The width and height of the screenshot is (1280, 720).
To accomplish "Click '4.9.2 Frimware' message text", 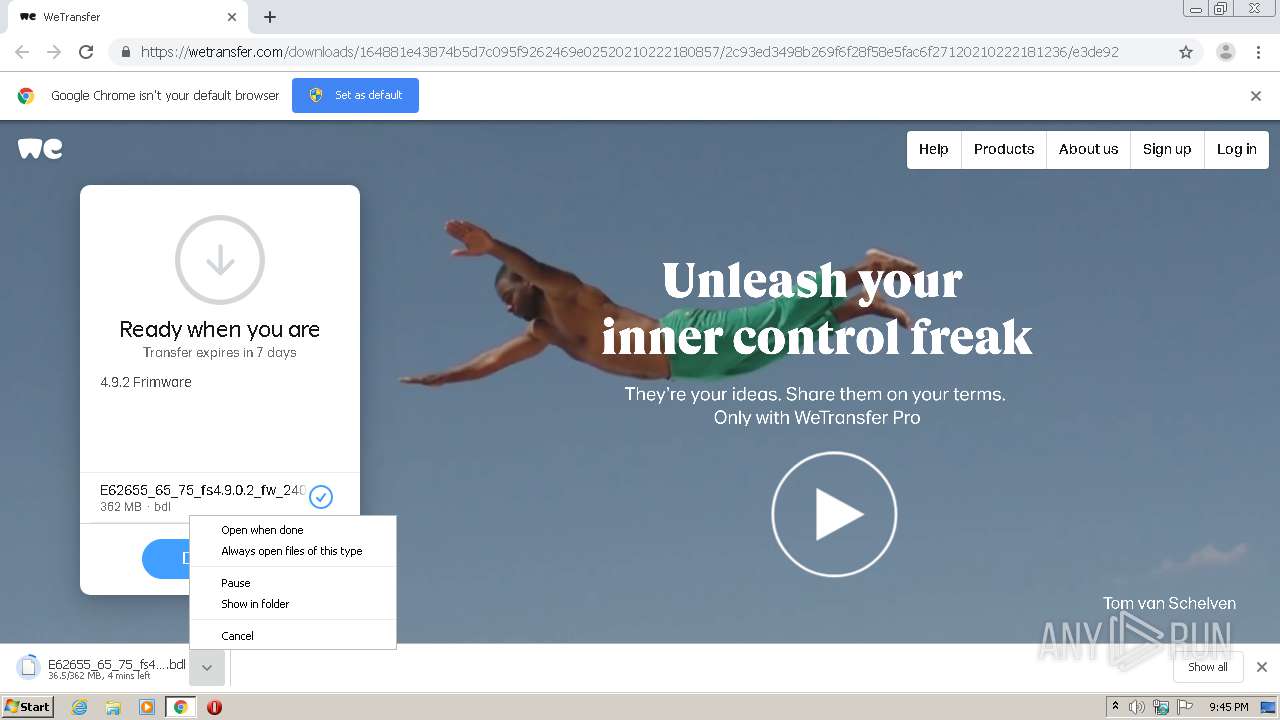I will (146, 382).
